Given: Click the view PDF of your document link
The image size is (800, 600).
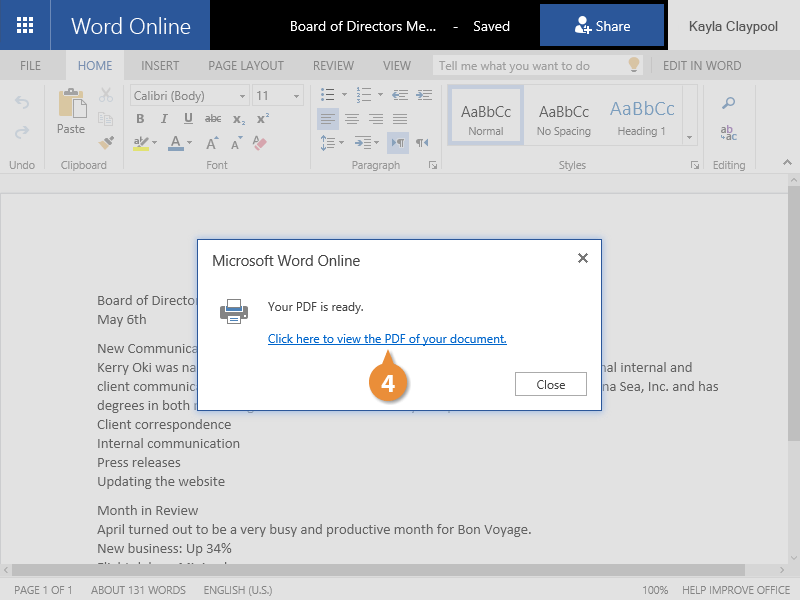Looking at the screenshot, I should point(387,339).
